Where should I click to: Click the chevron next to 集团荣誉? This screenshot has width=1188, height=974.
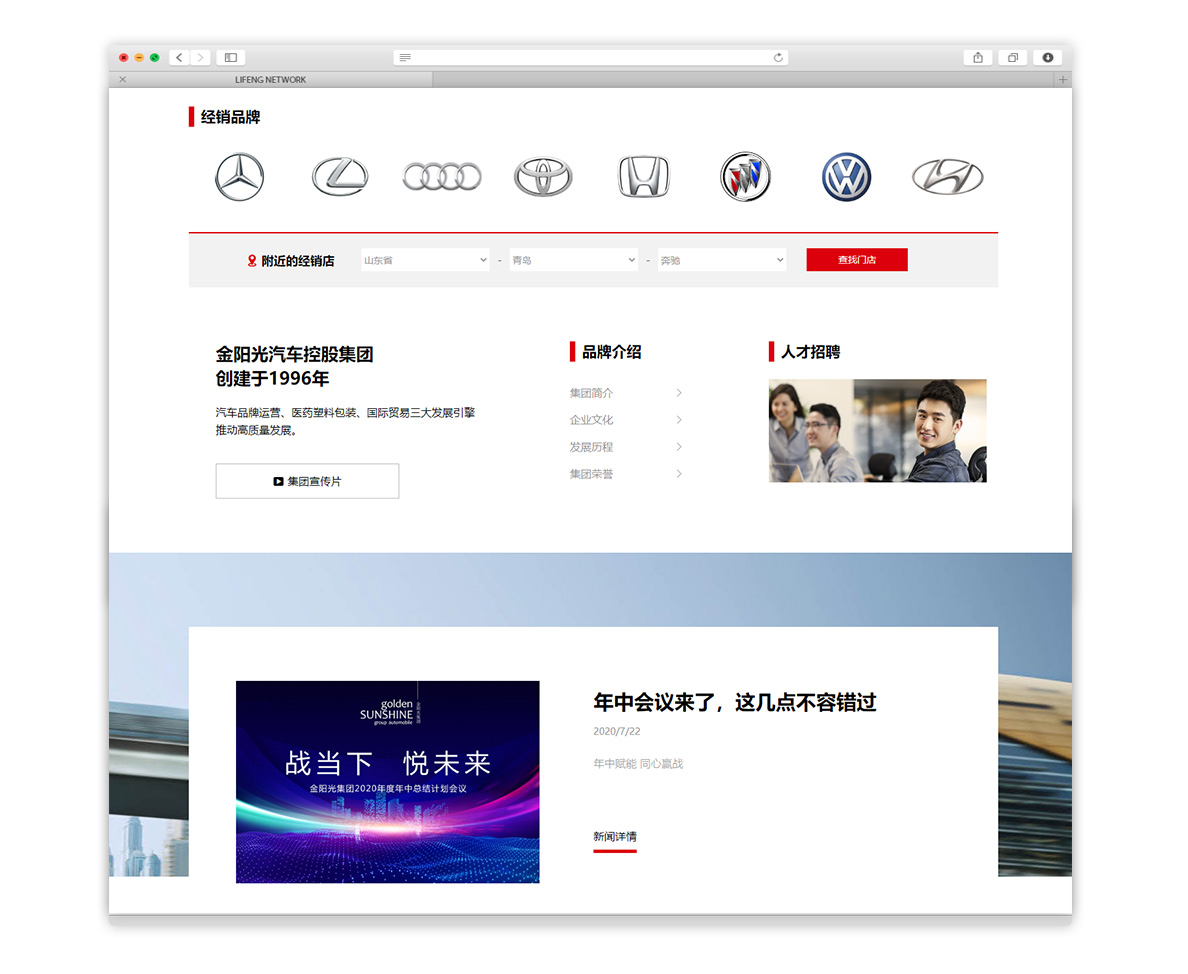click(x=679, y=474)
